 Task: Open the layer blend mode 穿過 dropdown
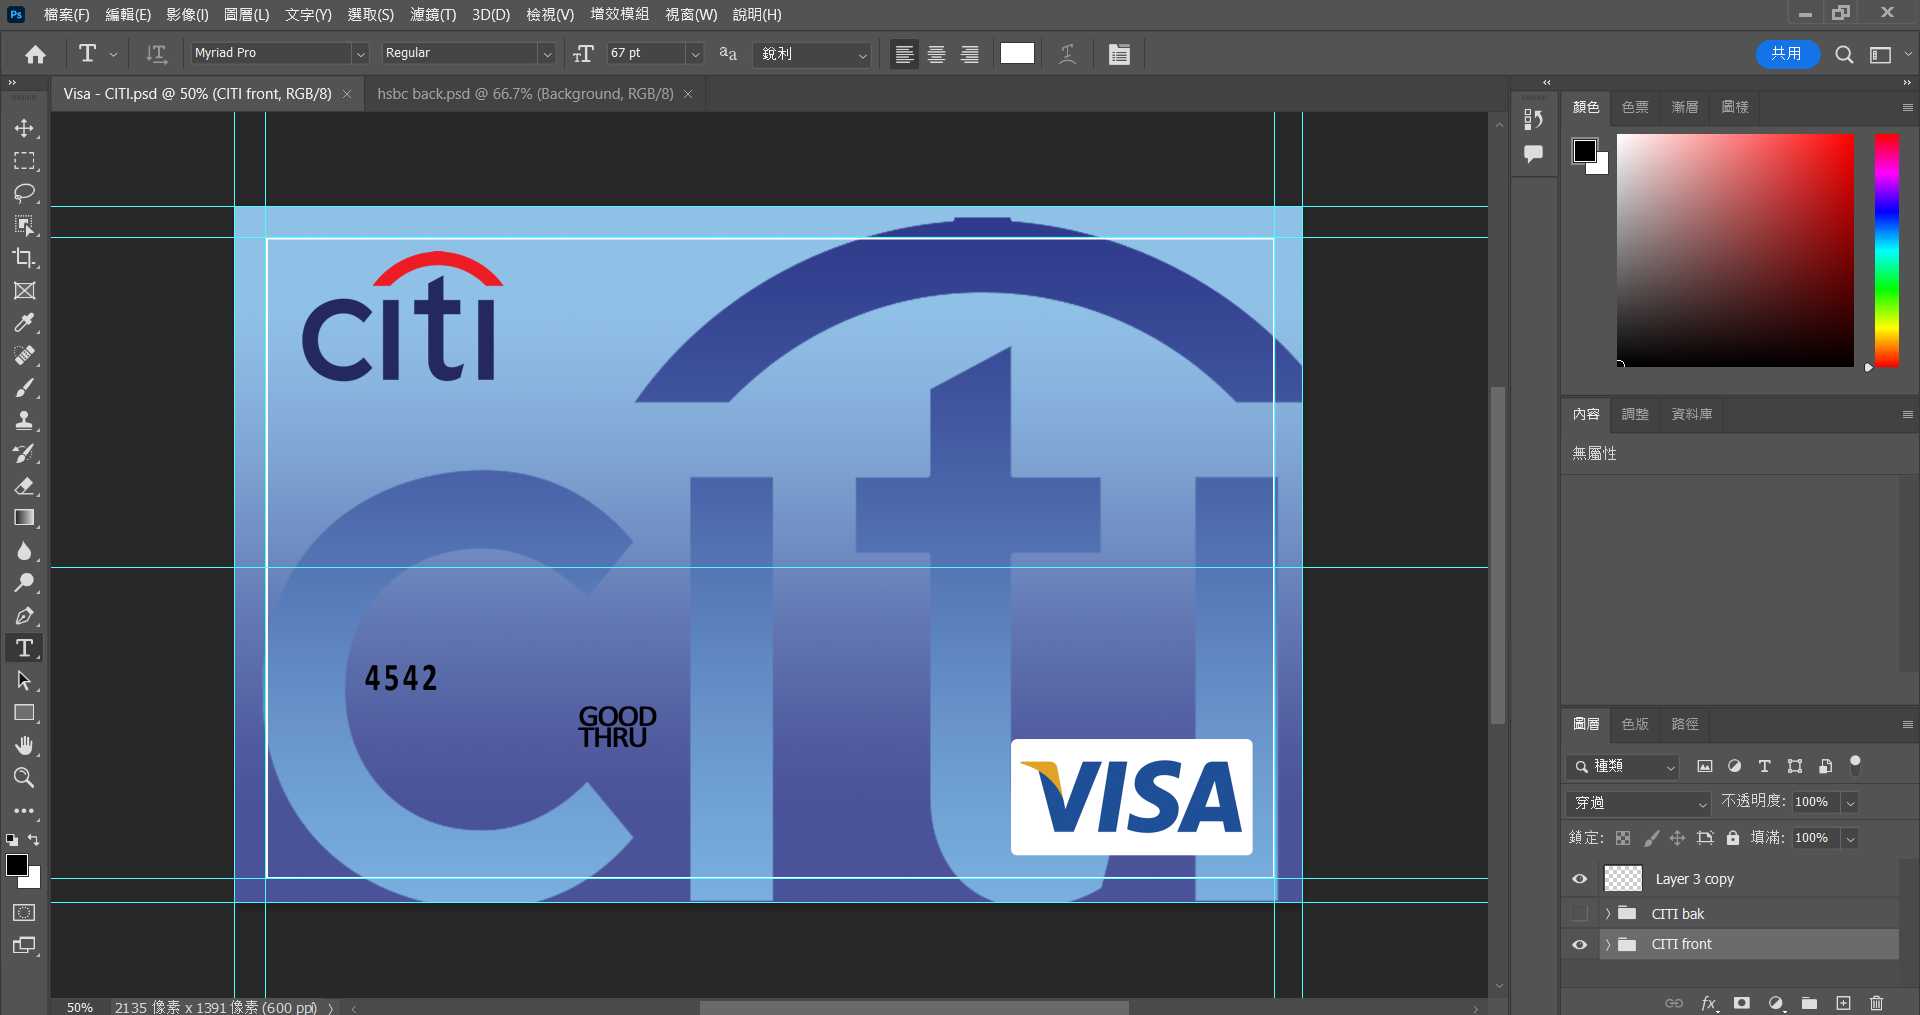(x=1639, y=803)
